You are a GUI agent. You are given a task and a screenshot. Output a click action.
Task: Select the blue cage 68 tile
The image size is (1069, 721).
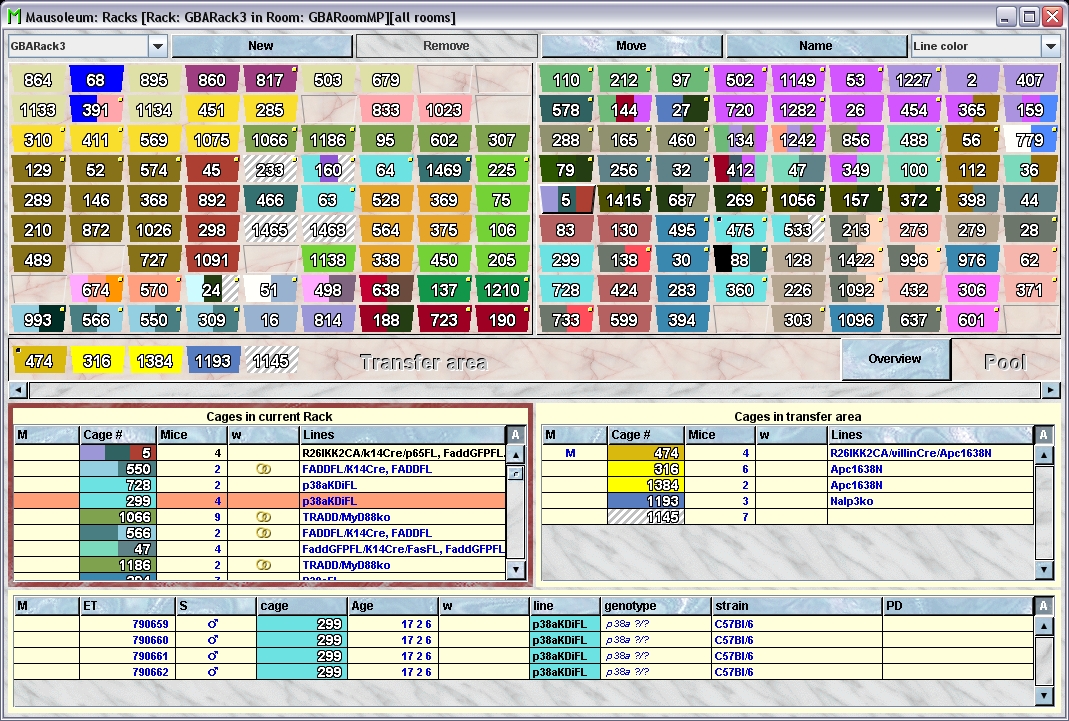pyautogui.click(x=95, y=78)
